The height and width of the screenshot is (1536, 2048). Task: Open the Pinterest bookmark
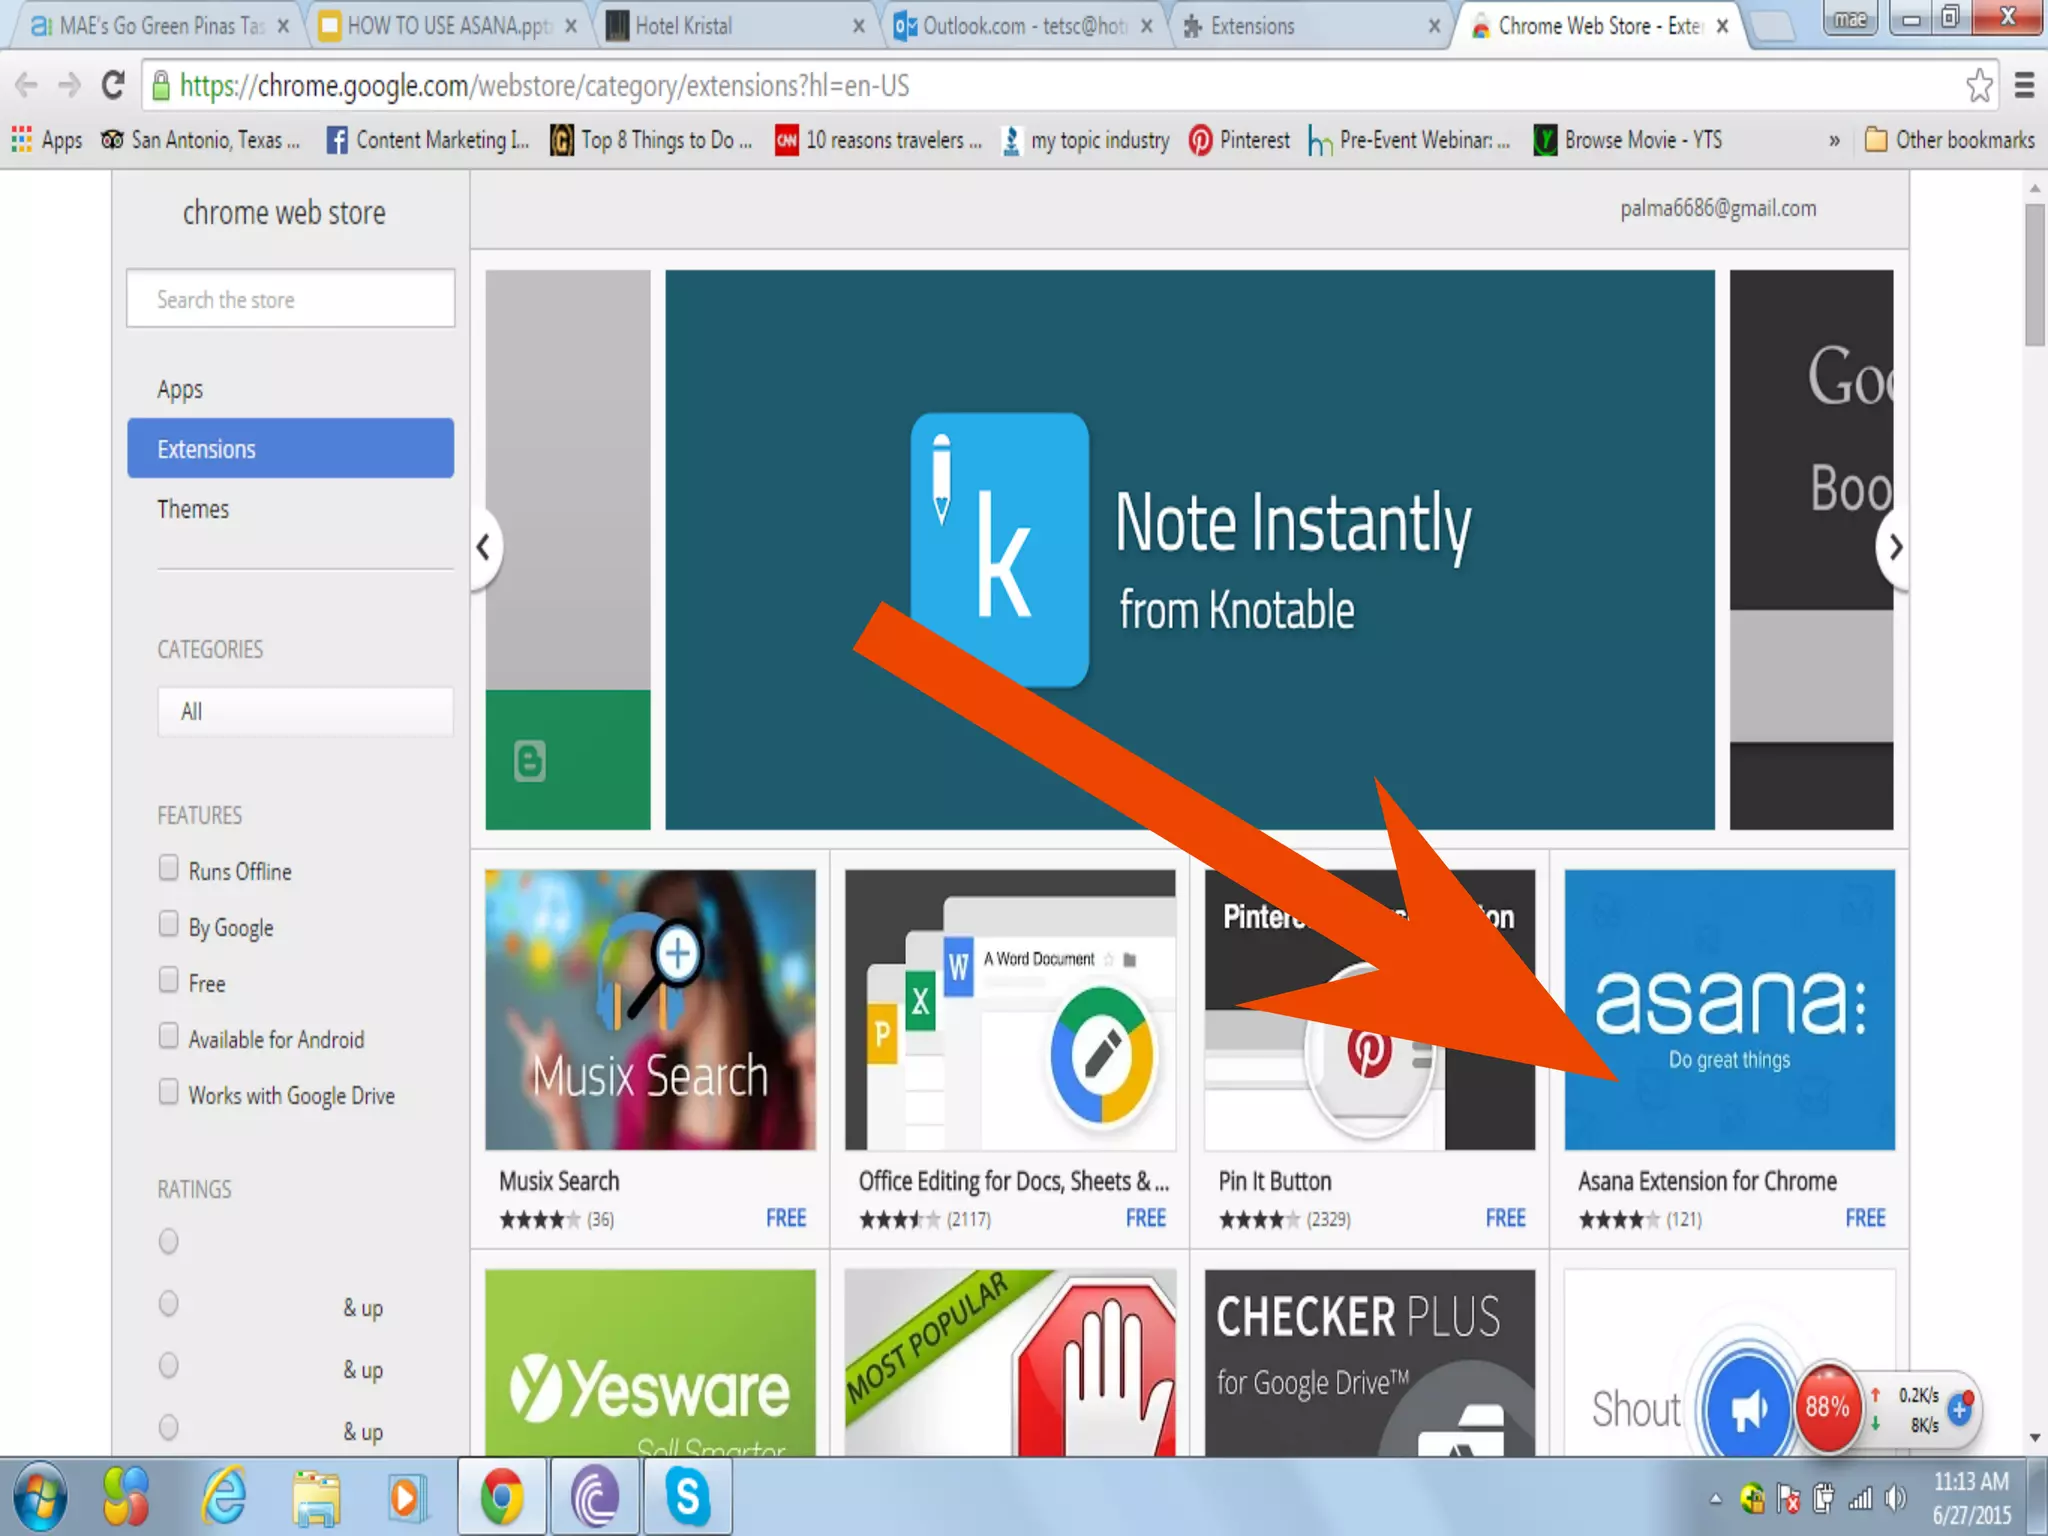[x=1239, y=140]
